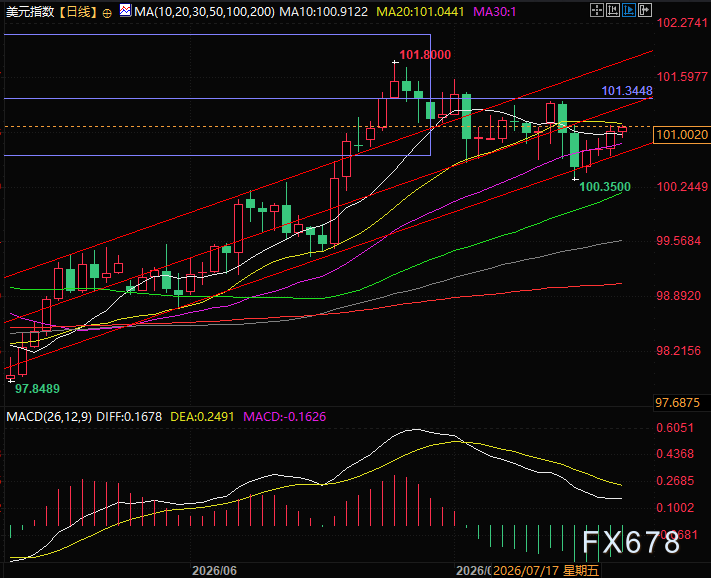
Task: Open MACD(26,12,9) indicator parameters
Action: [49, 417]
